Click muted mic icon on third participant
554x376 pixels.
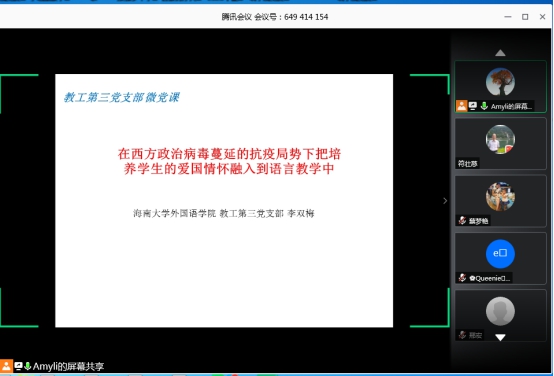tap(462, 221)
